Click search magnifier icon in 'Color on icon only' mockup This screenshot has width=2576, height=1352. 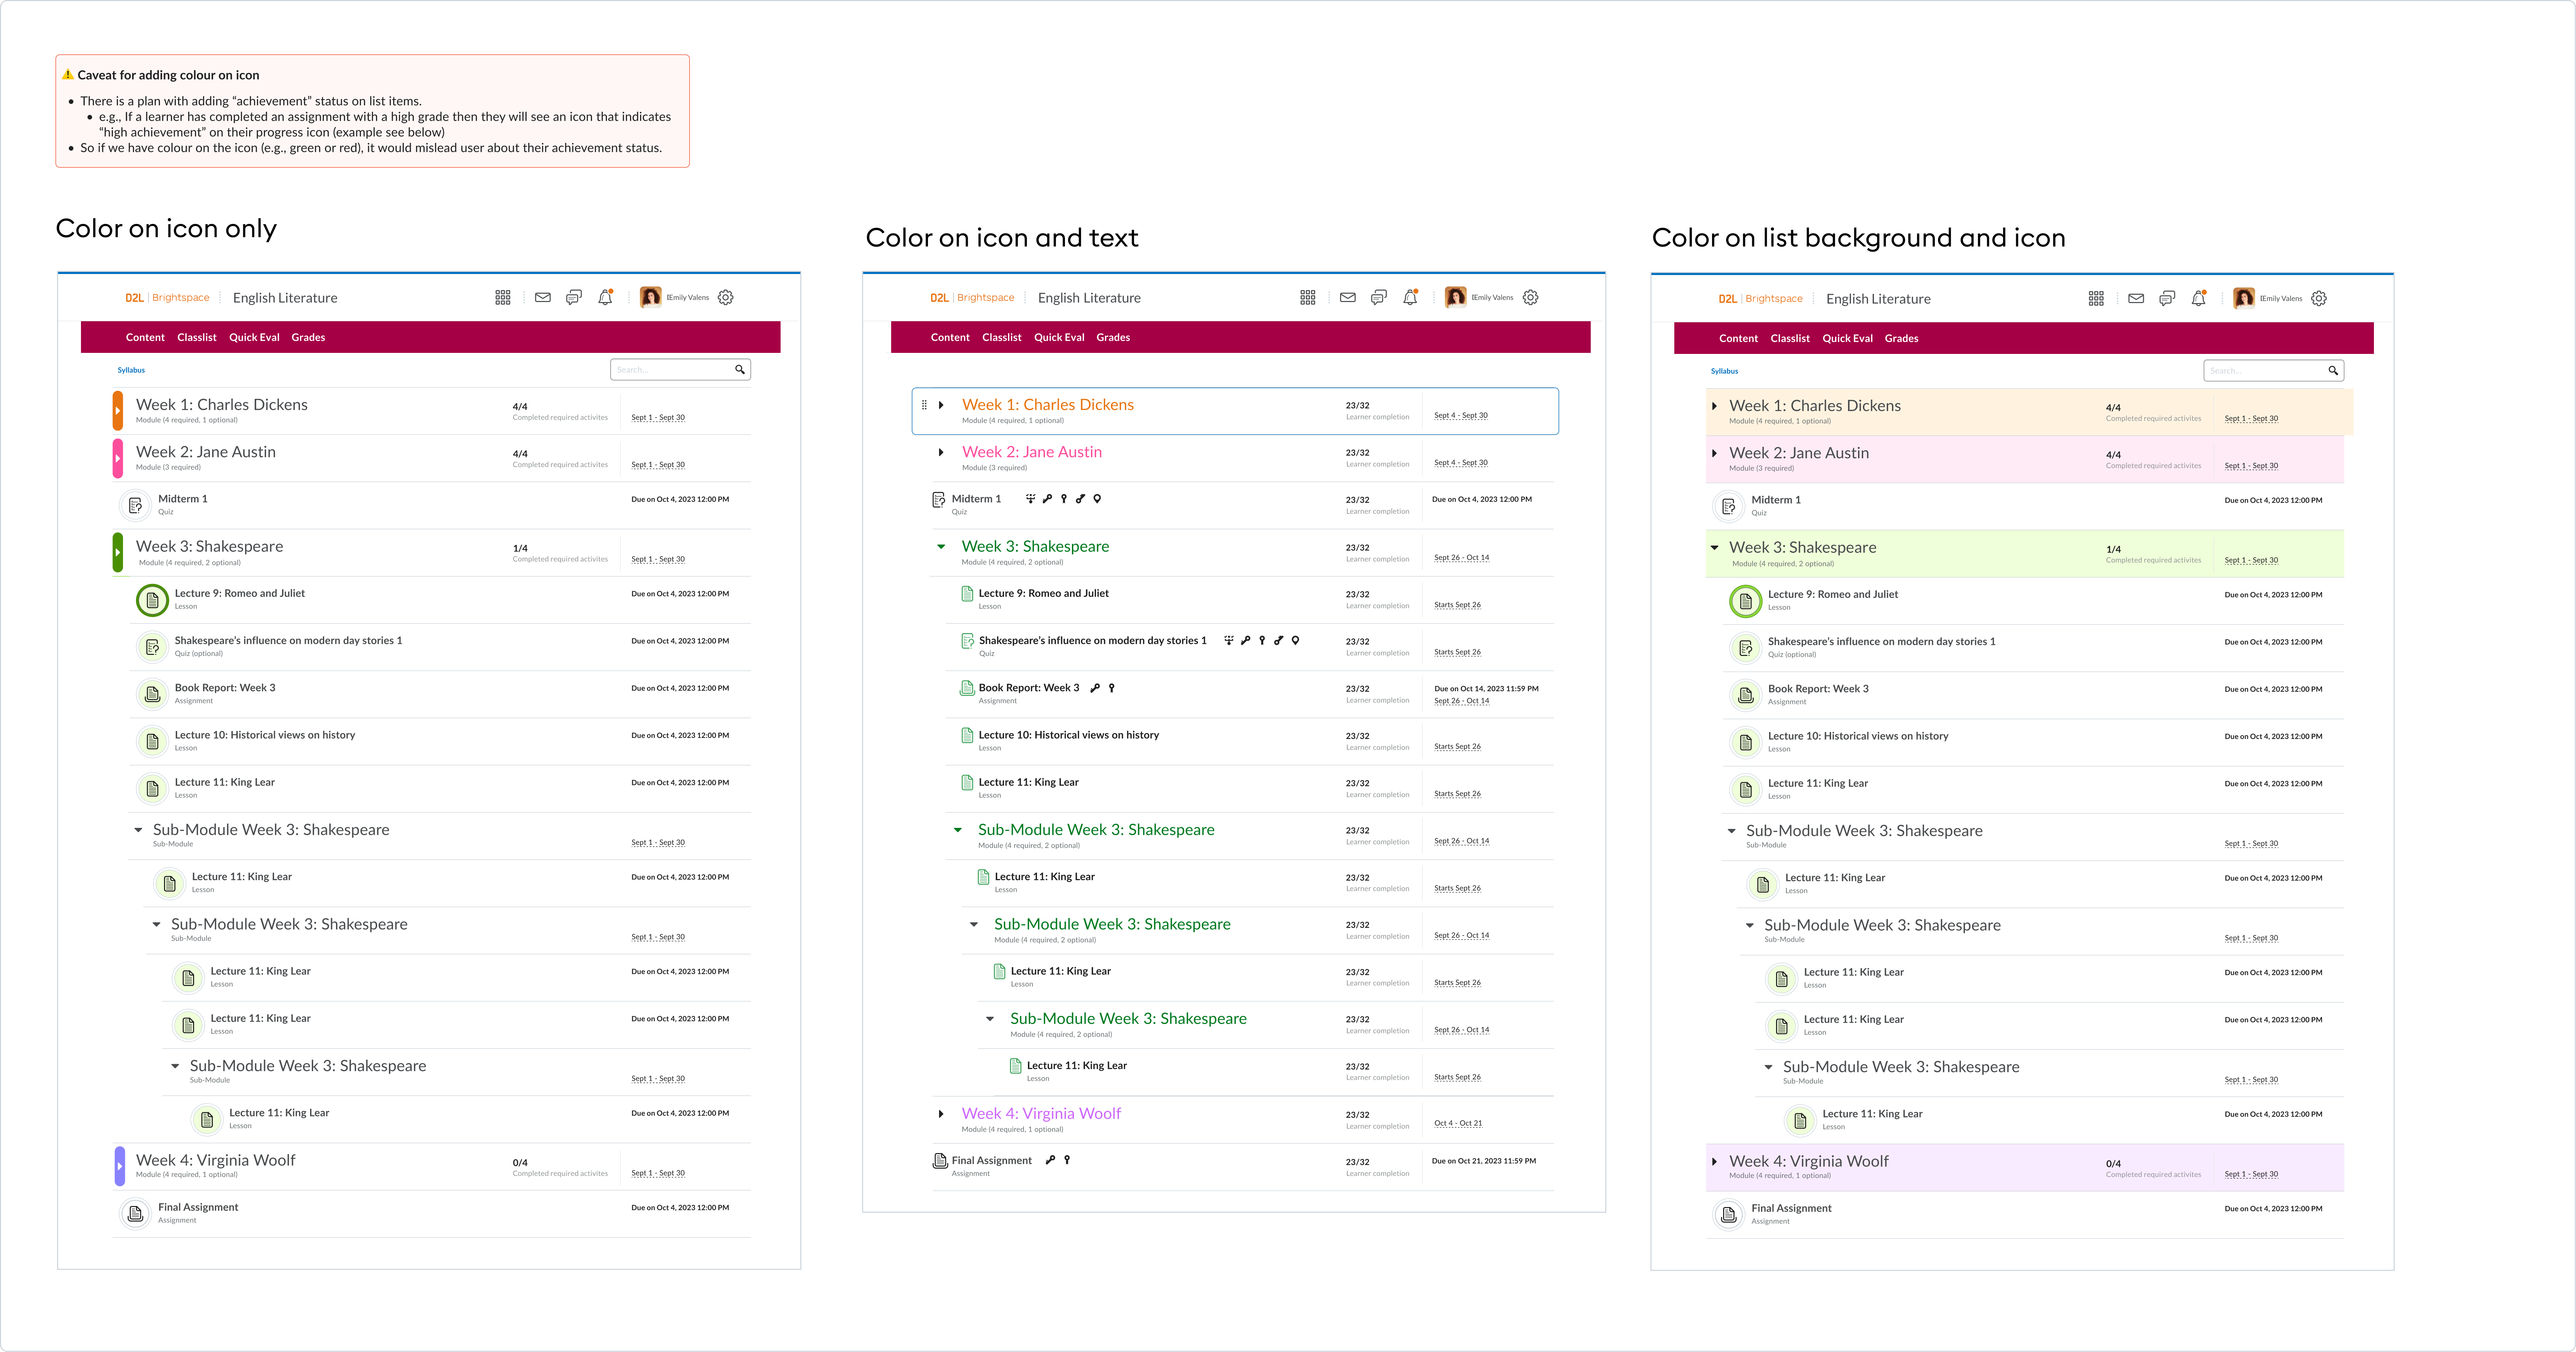740,370
